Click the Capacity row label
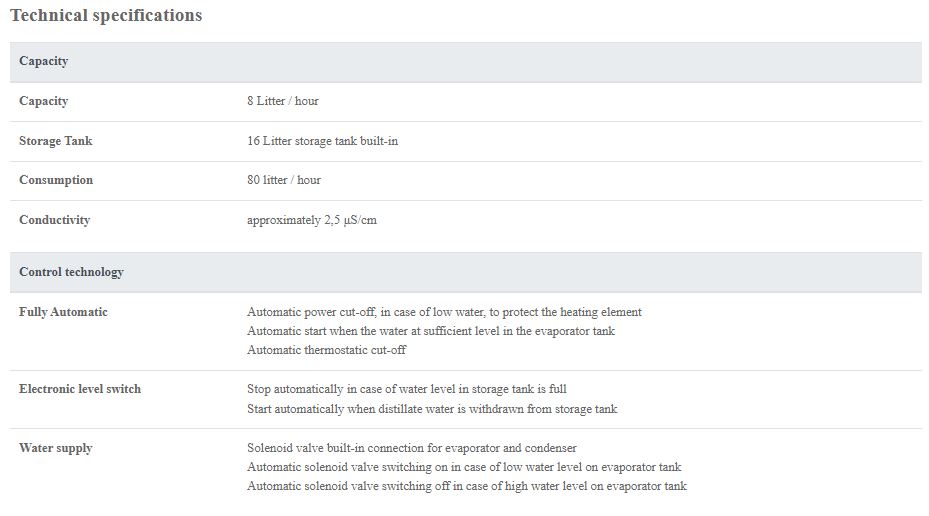929x516 pixels. click(43, 101)
